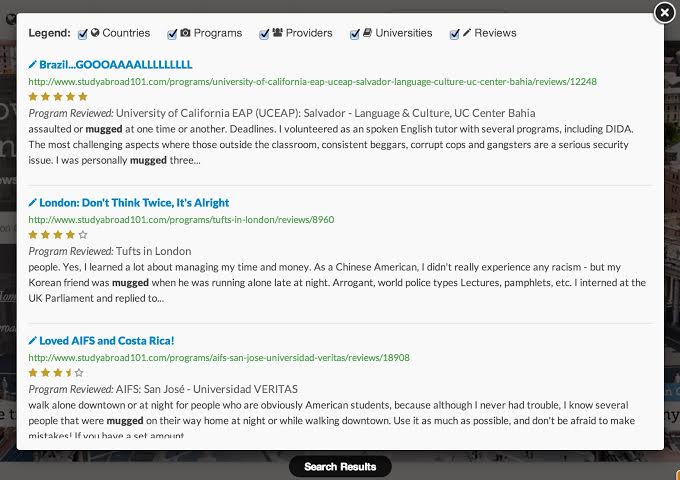Follow the tufts-in-london reviews URL

click(x=181, y=219)
